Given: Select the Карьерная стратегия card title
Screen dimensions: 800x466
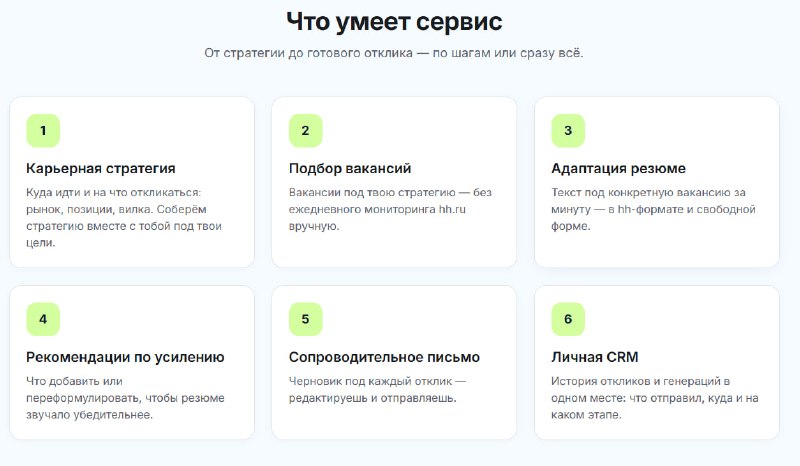Looking at the screenshot, I should pyautogui.click(x=101, y=168).
